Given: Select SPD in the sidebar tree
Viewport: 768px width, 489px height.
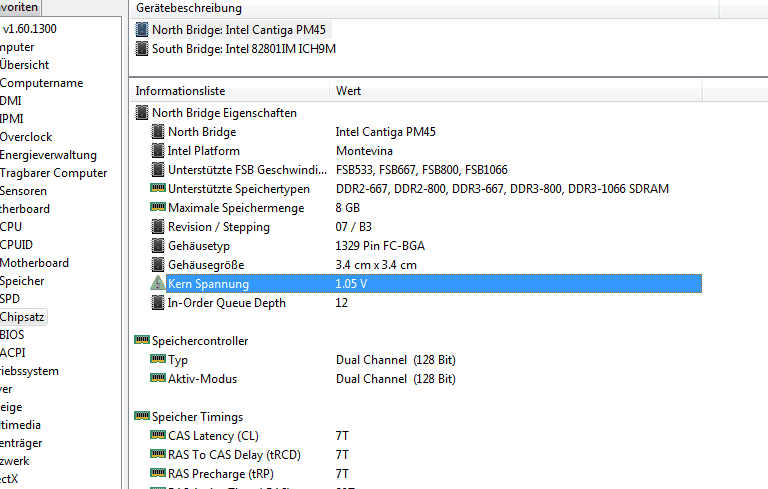Looking at the screenshot, I should [10, 299].
